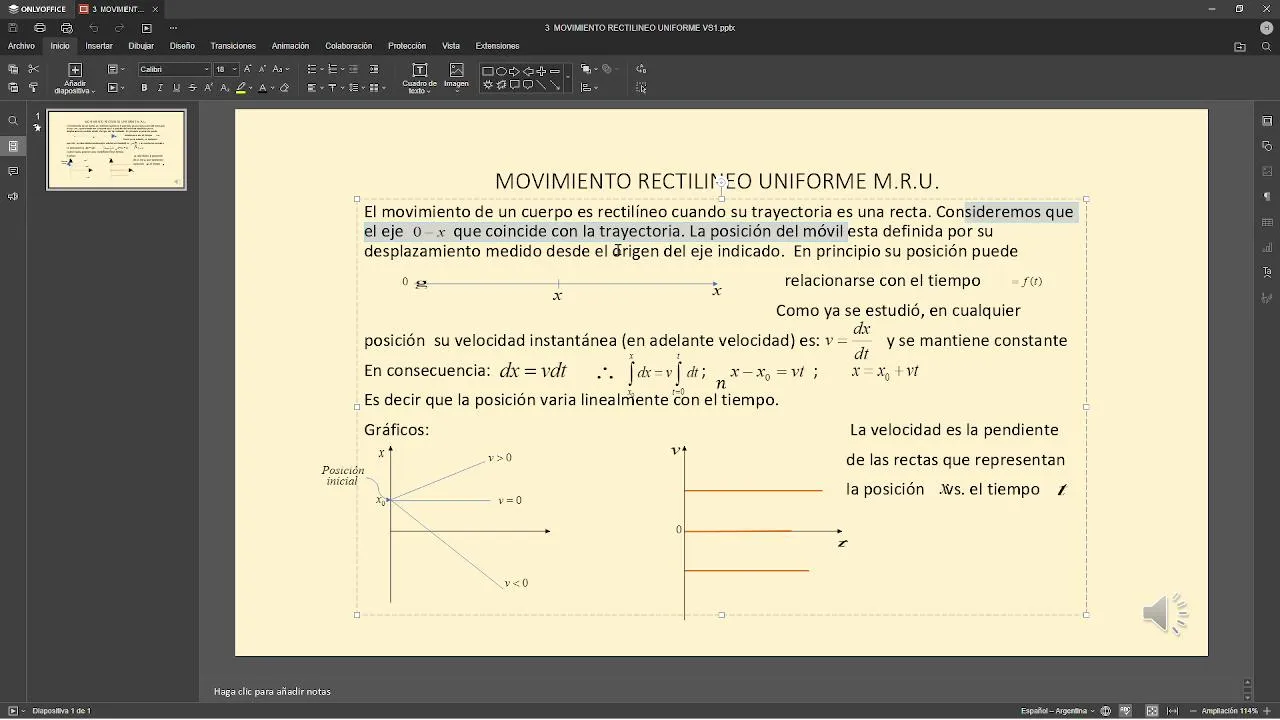Select slide 1 thumbnail in panel
The height and width of the screenshot is (720, 1280).
click(x=116, y=149)
